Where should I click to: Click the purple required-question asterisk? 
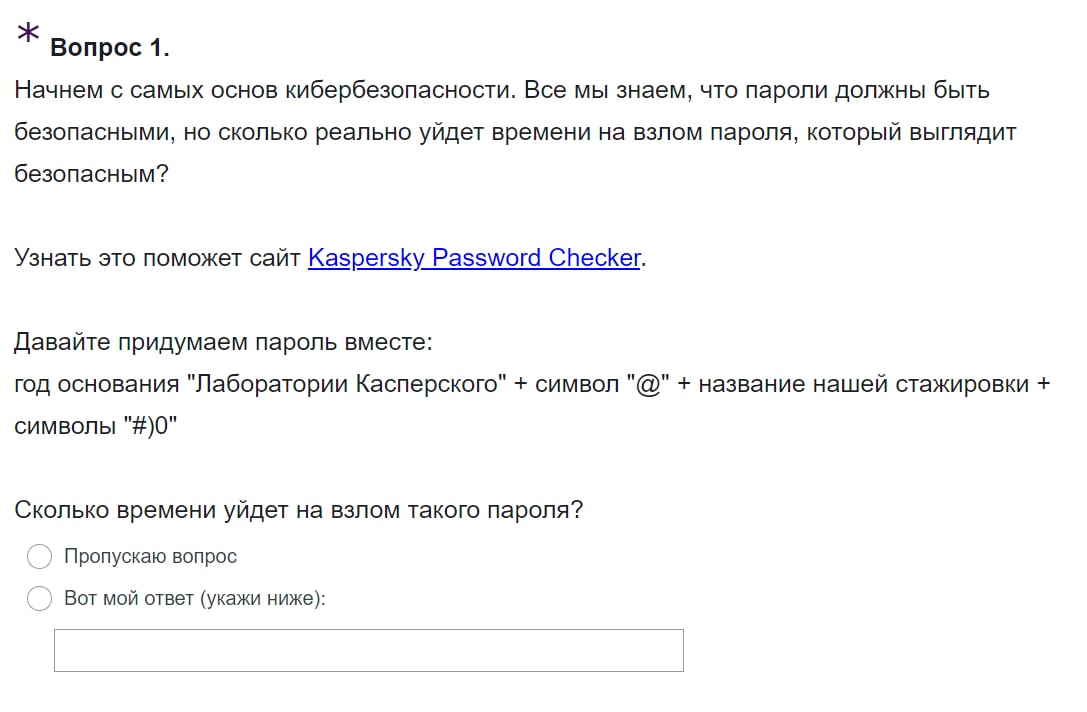click(x=28, y=33)
